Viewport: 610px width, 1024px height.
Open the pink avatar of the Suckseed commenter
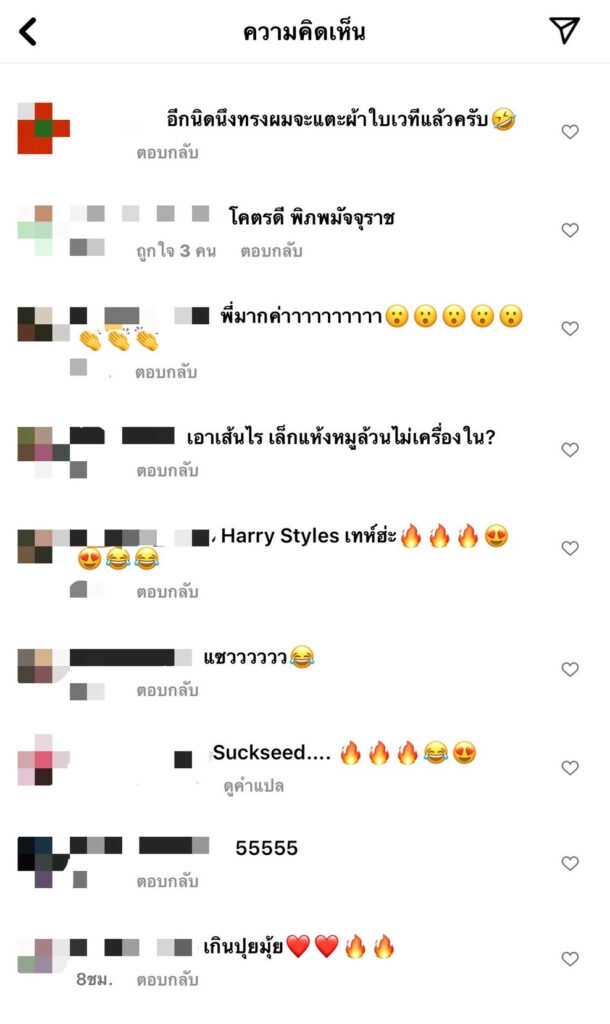click(x=43, y=760)
